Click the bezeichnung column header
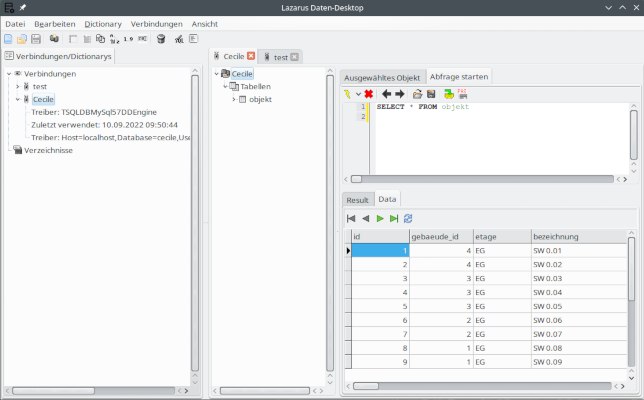 click(x=579, y=237)
